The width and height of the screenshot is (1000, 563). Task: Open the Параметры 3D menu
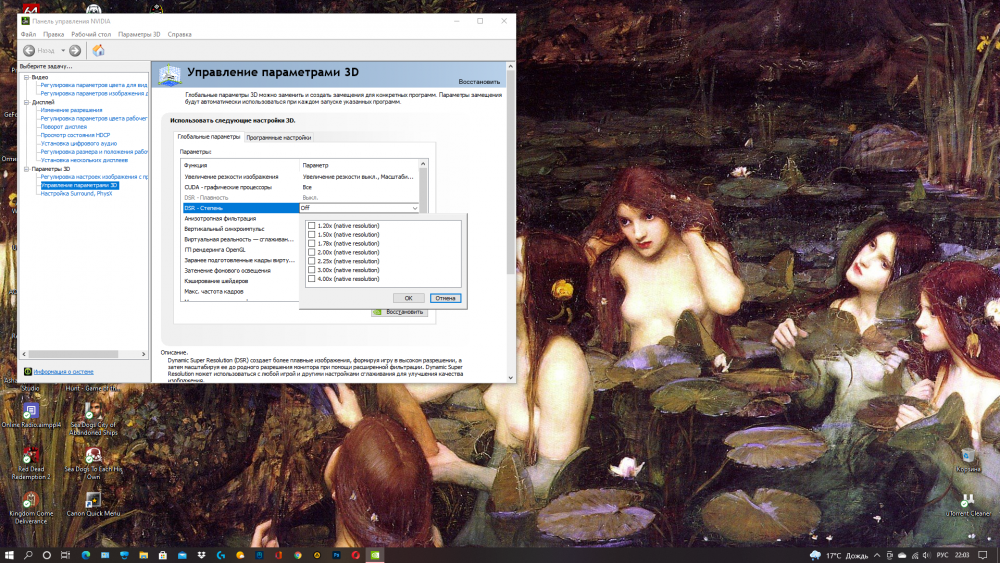pyautogui.click(x=139, y=34)
